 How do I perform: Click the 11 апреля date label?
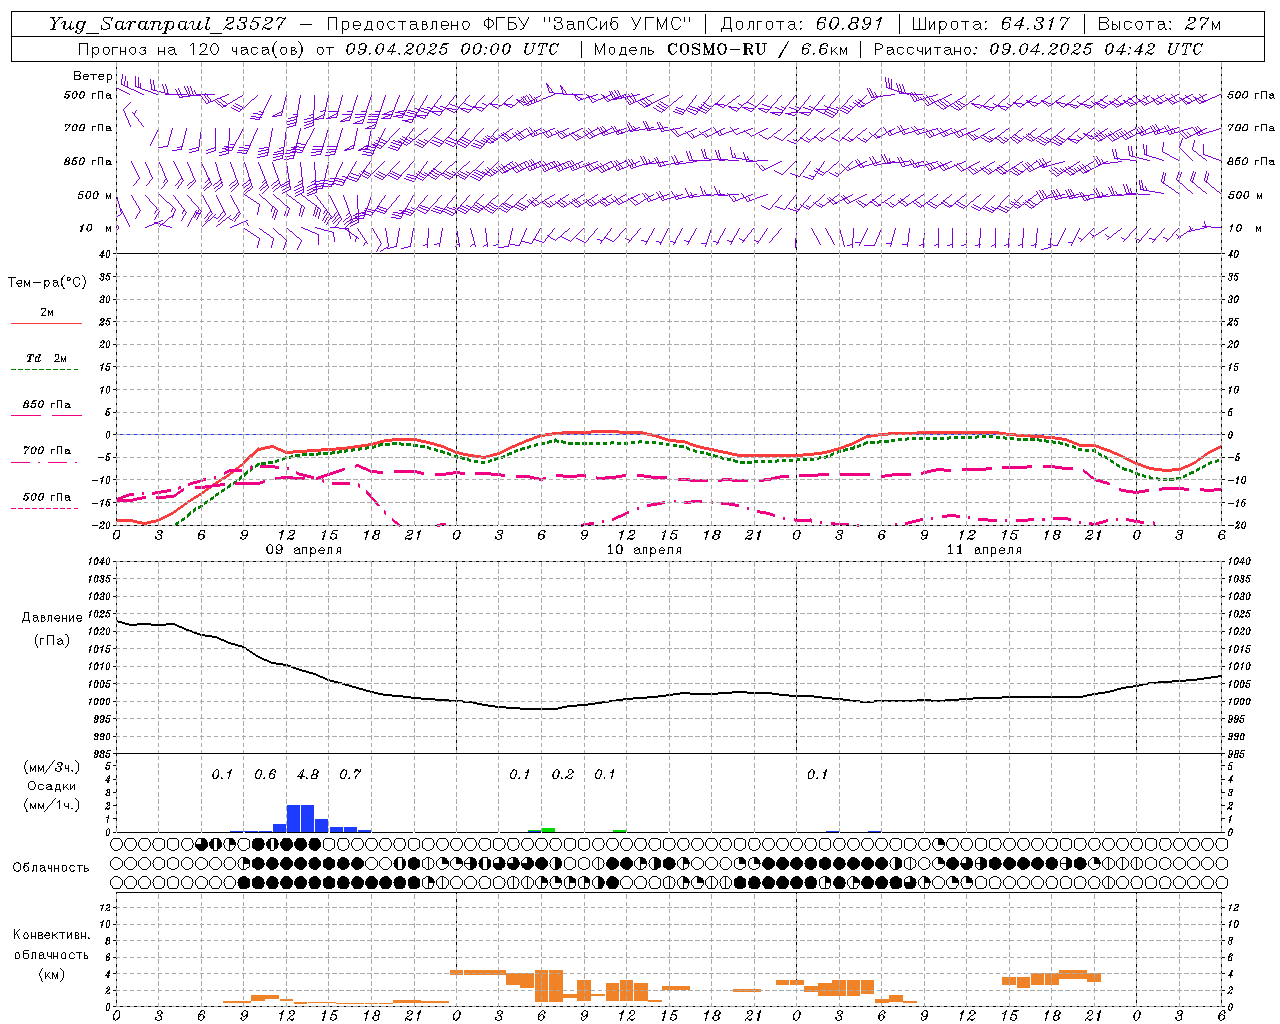click(984, 550)
